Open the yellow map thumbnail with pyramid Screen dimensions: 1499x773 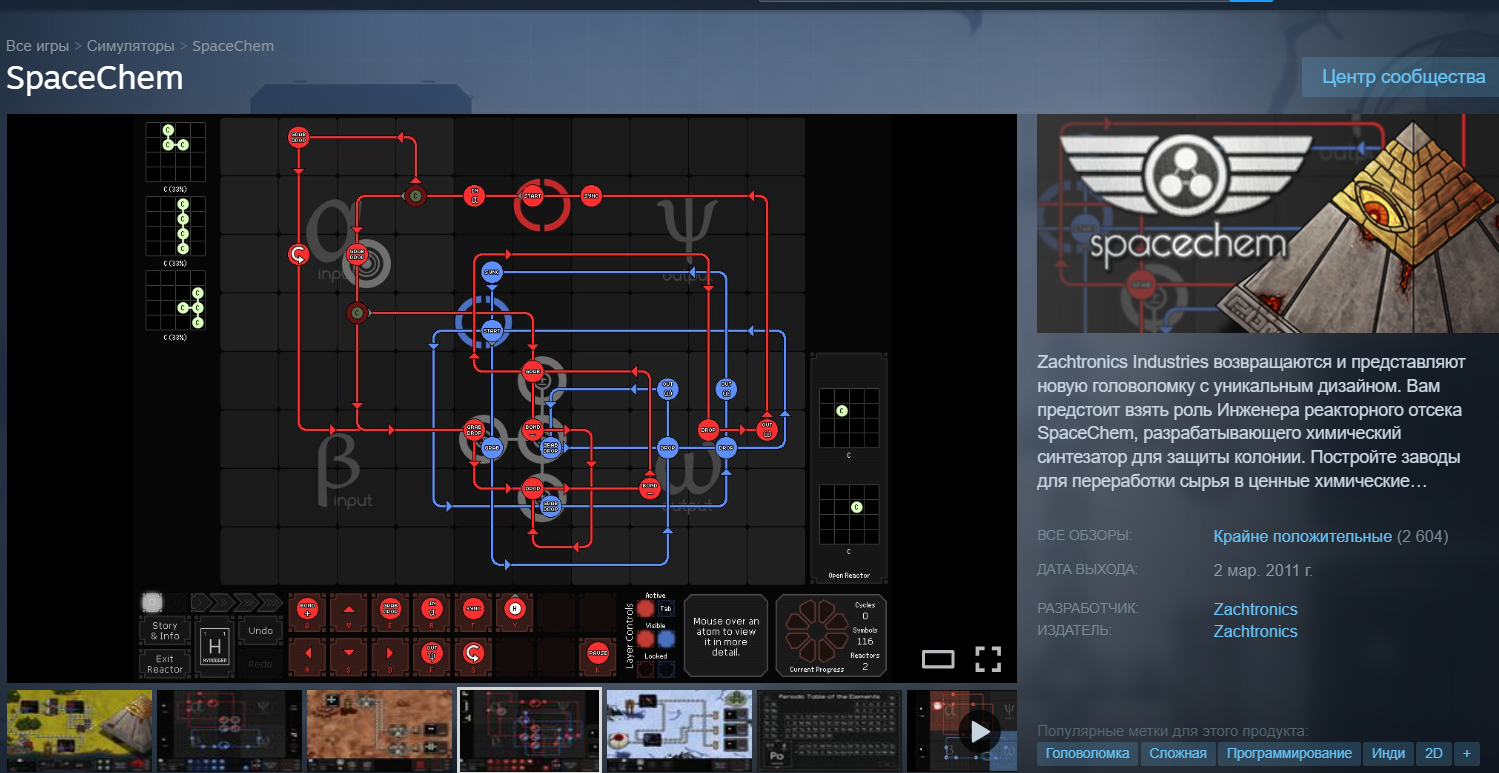80,731
